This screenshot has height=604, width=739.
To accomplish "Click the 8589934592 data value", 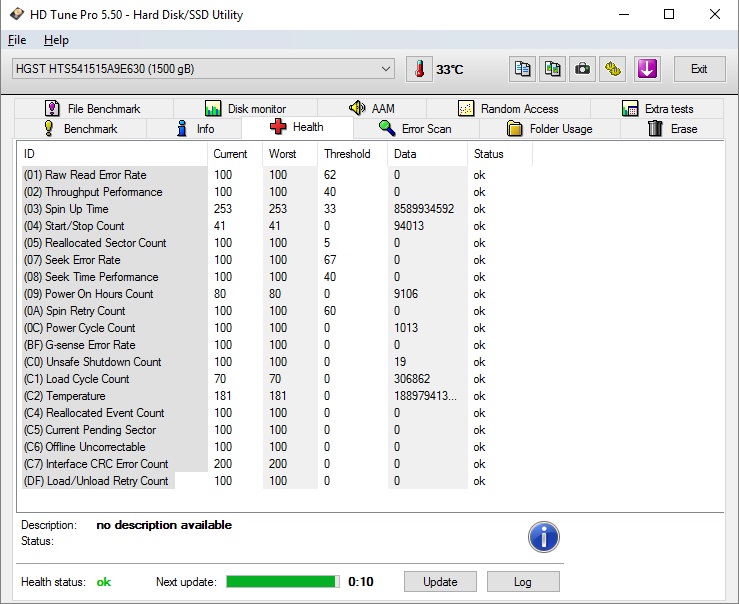I will 424,209.
